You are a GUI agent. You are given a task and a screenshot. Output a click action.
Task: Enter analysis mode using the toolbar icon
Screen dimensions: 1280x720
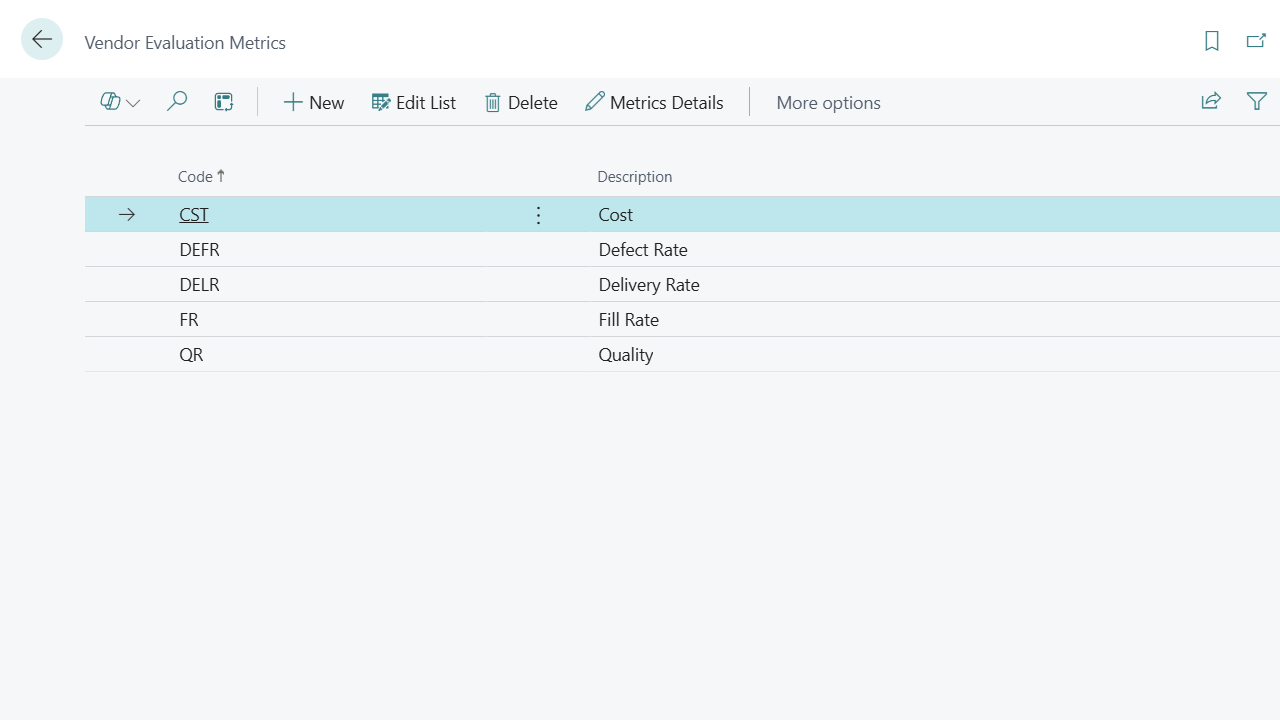tap(223, 101)
